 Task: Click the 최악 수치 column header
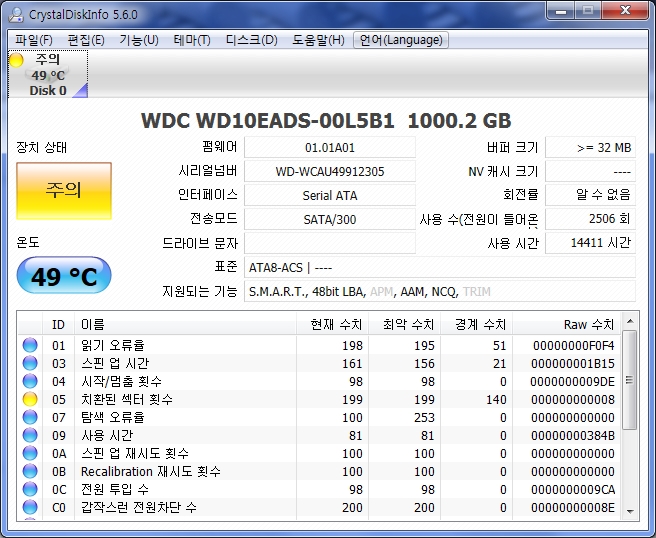(x=405, y=324)
